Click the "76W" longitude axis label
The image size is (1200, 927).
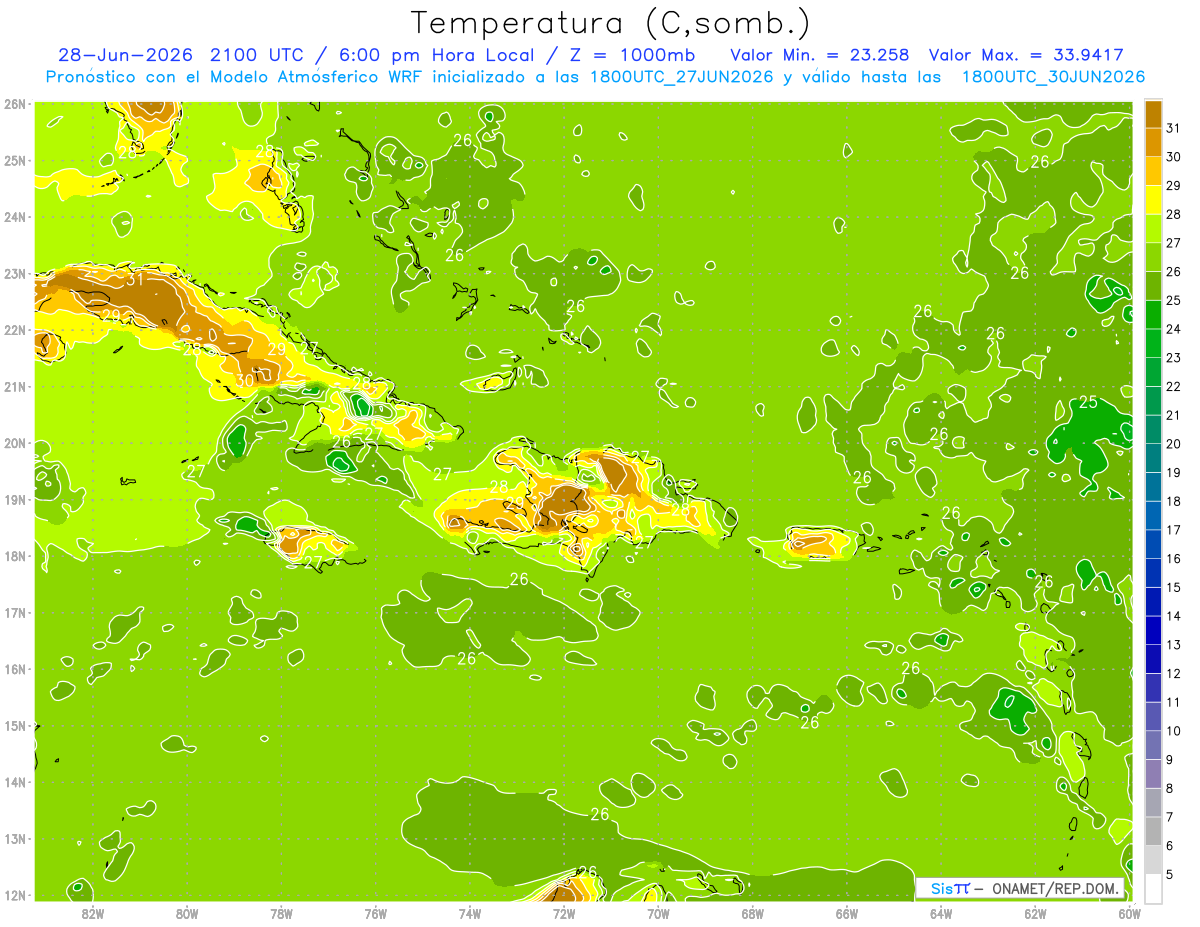pyautogui.click(x=376, y=913)
